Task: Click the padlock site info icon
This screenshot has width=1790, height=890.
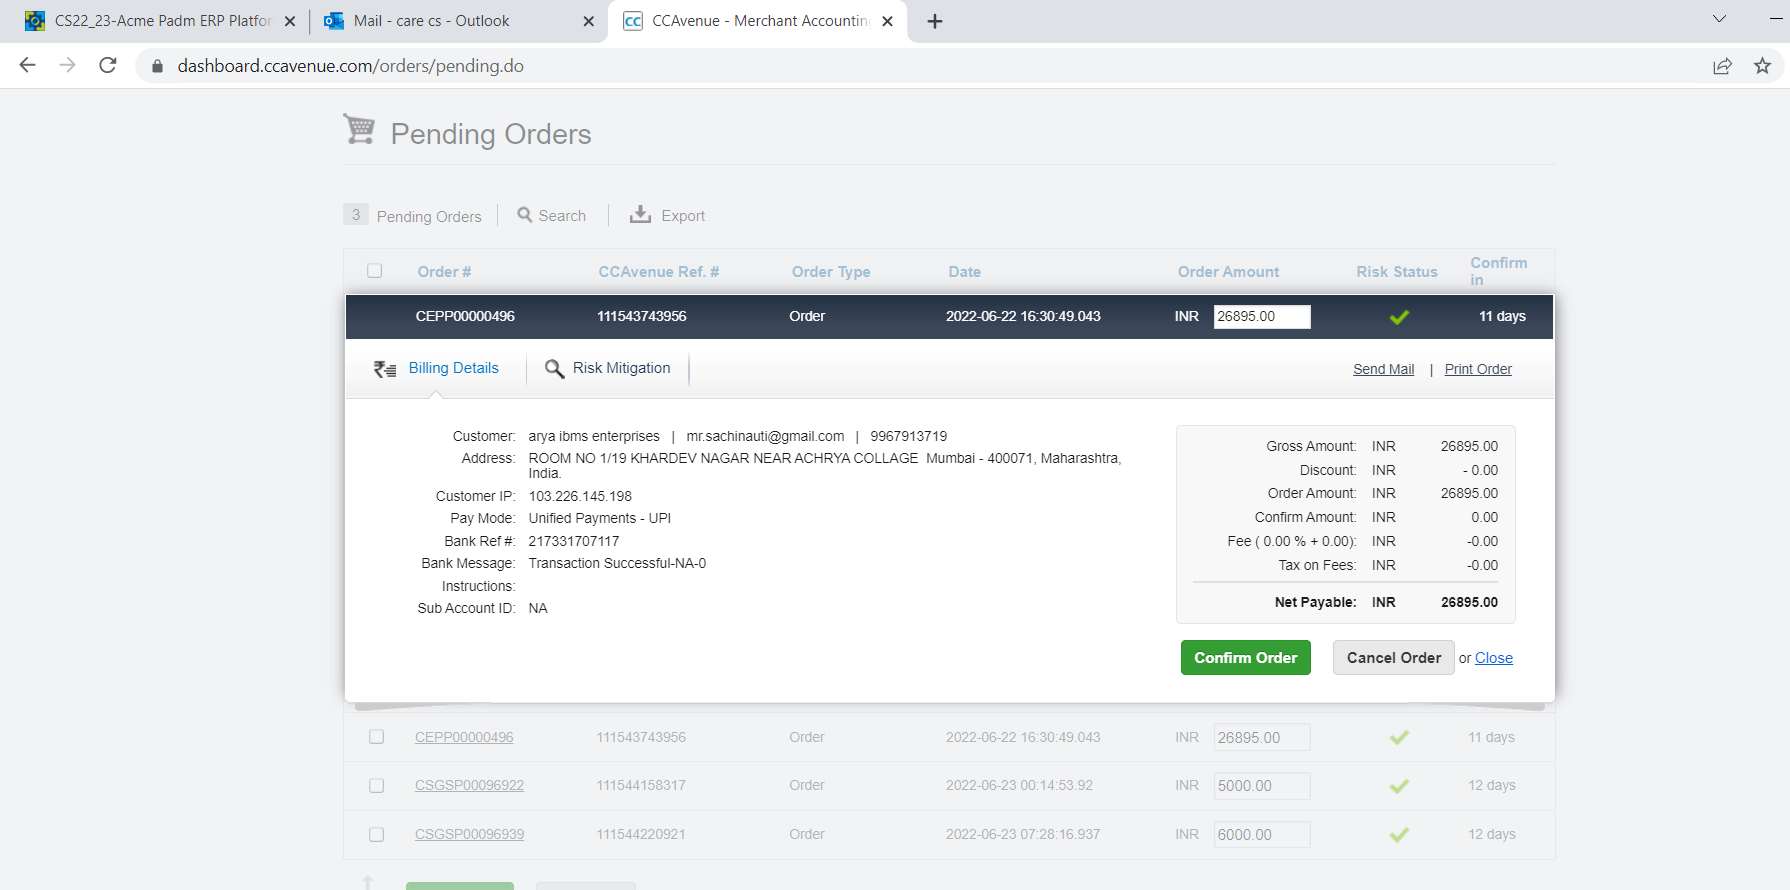Action: pos(157,66)
